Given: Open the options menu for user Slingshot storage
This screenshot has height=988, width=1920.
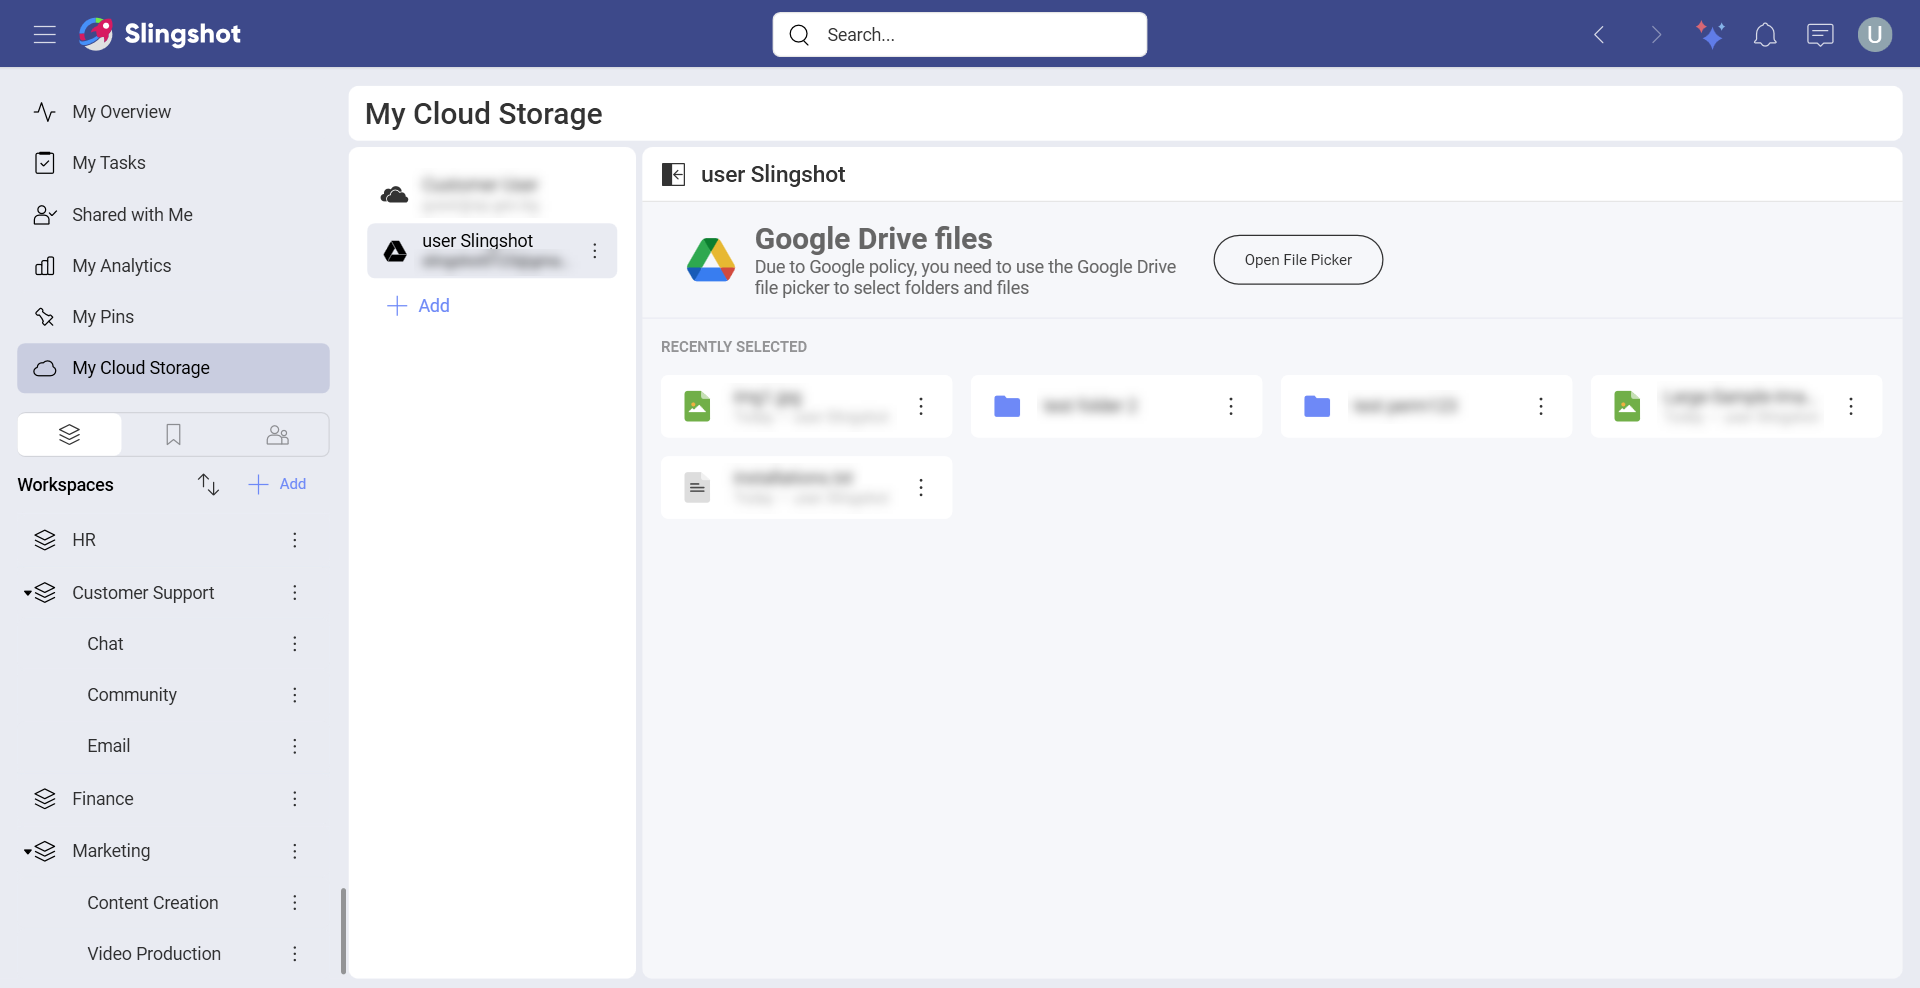Looking at the screenshot, I should [x=595, y=250].
